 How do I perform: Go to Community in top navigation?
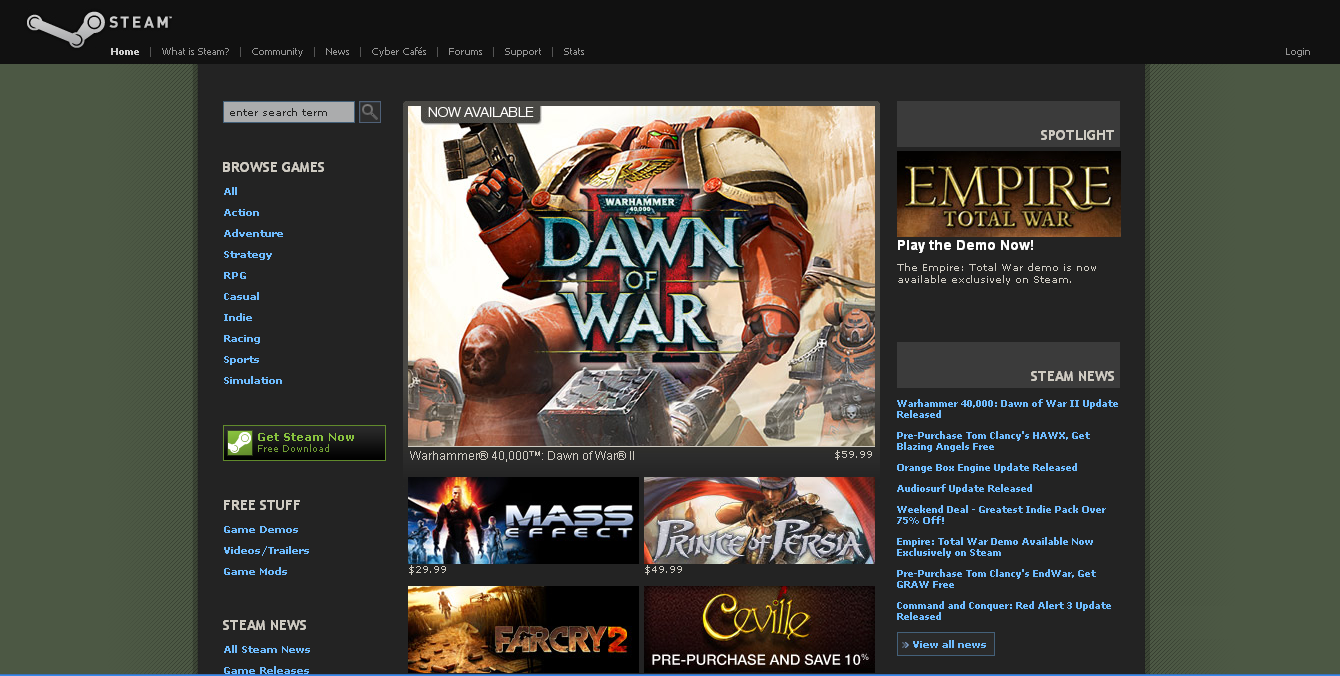277,52
